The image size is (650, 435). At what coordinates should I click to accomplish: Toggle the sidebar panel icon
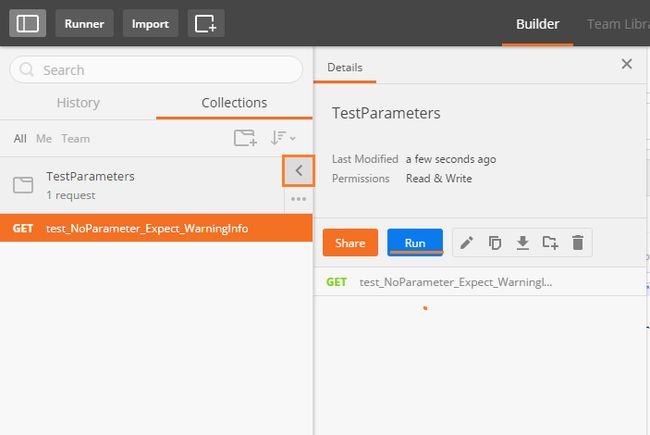click(27, 23)
